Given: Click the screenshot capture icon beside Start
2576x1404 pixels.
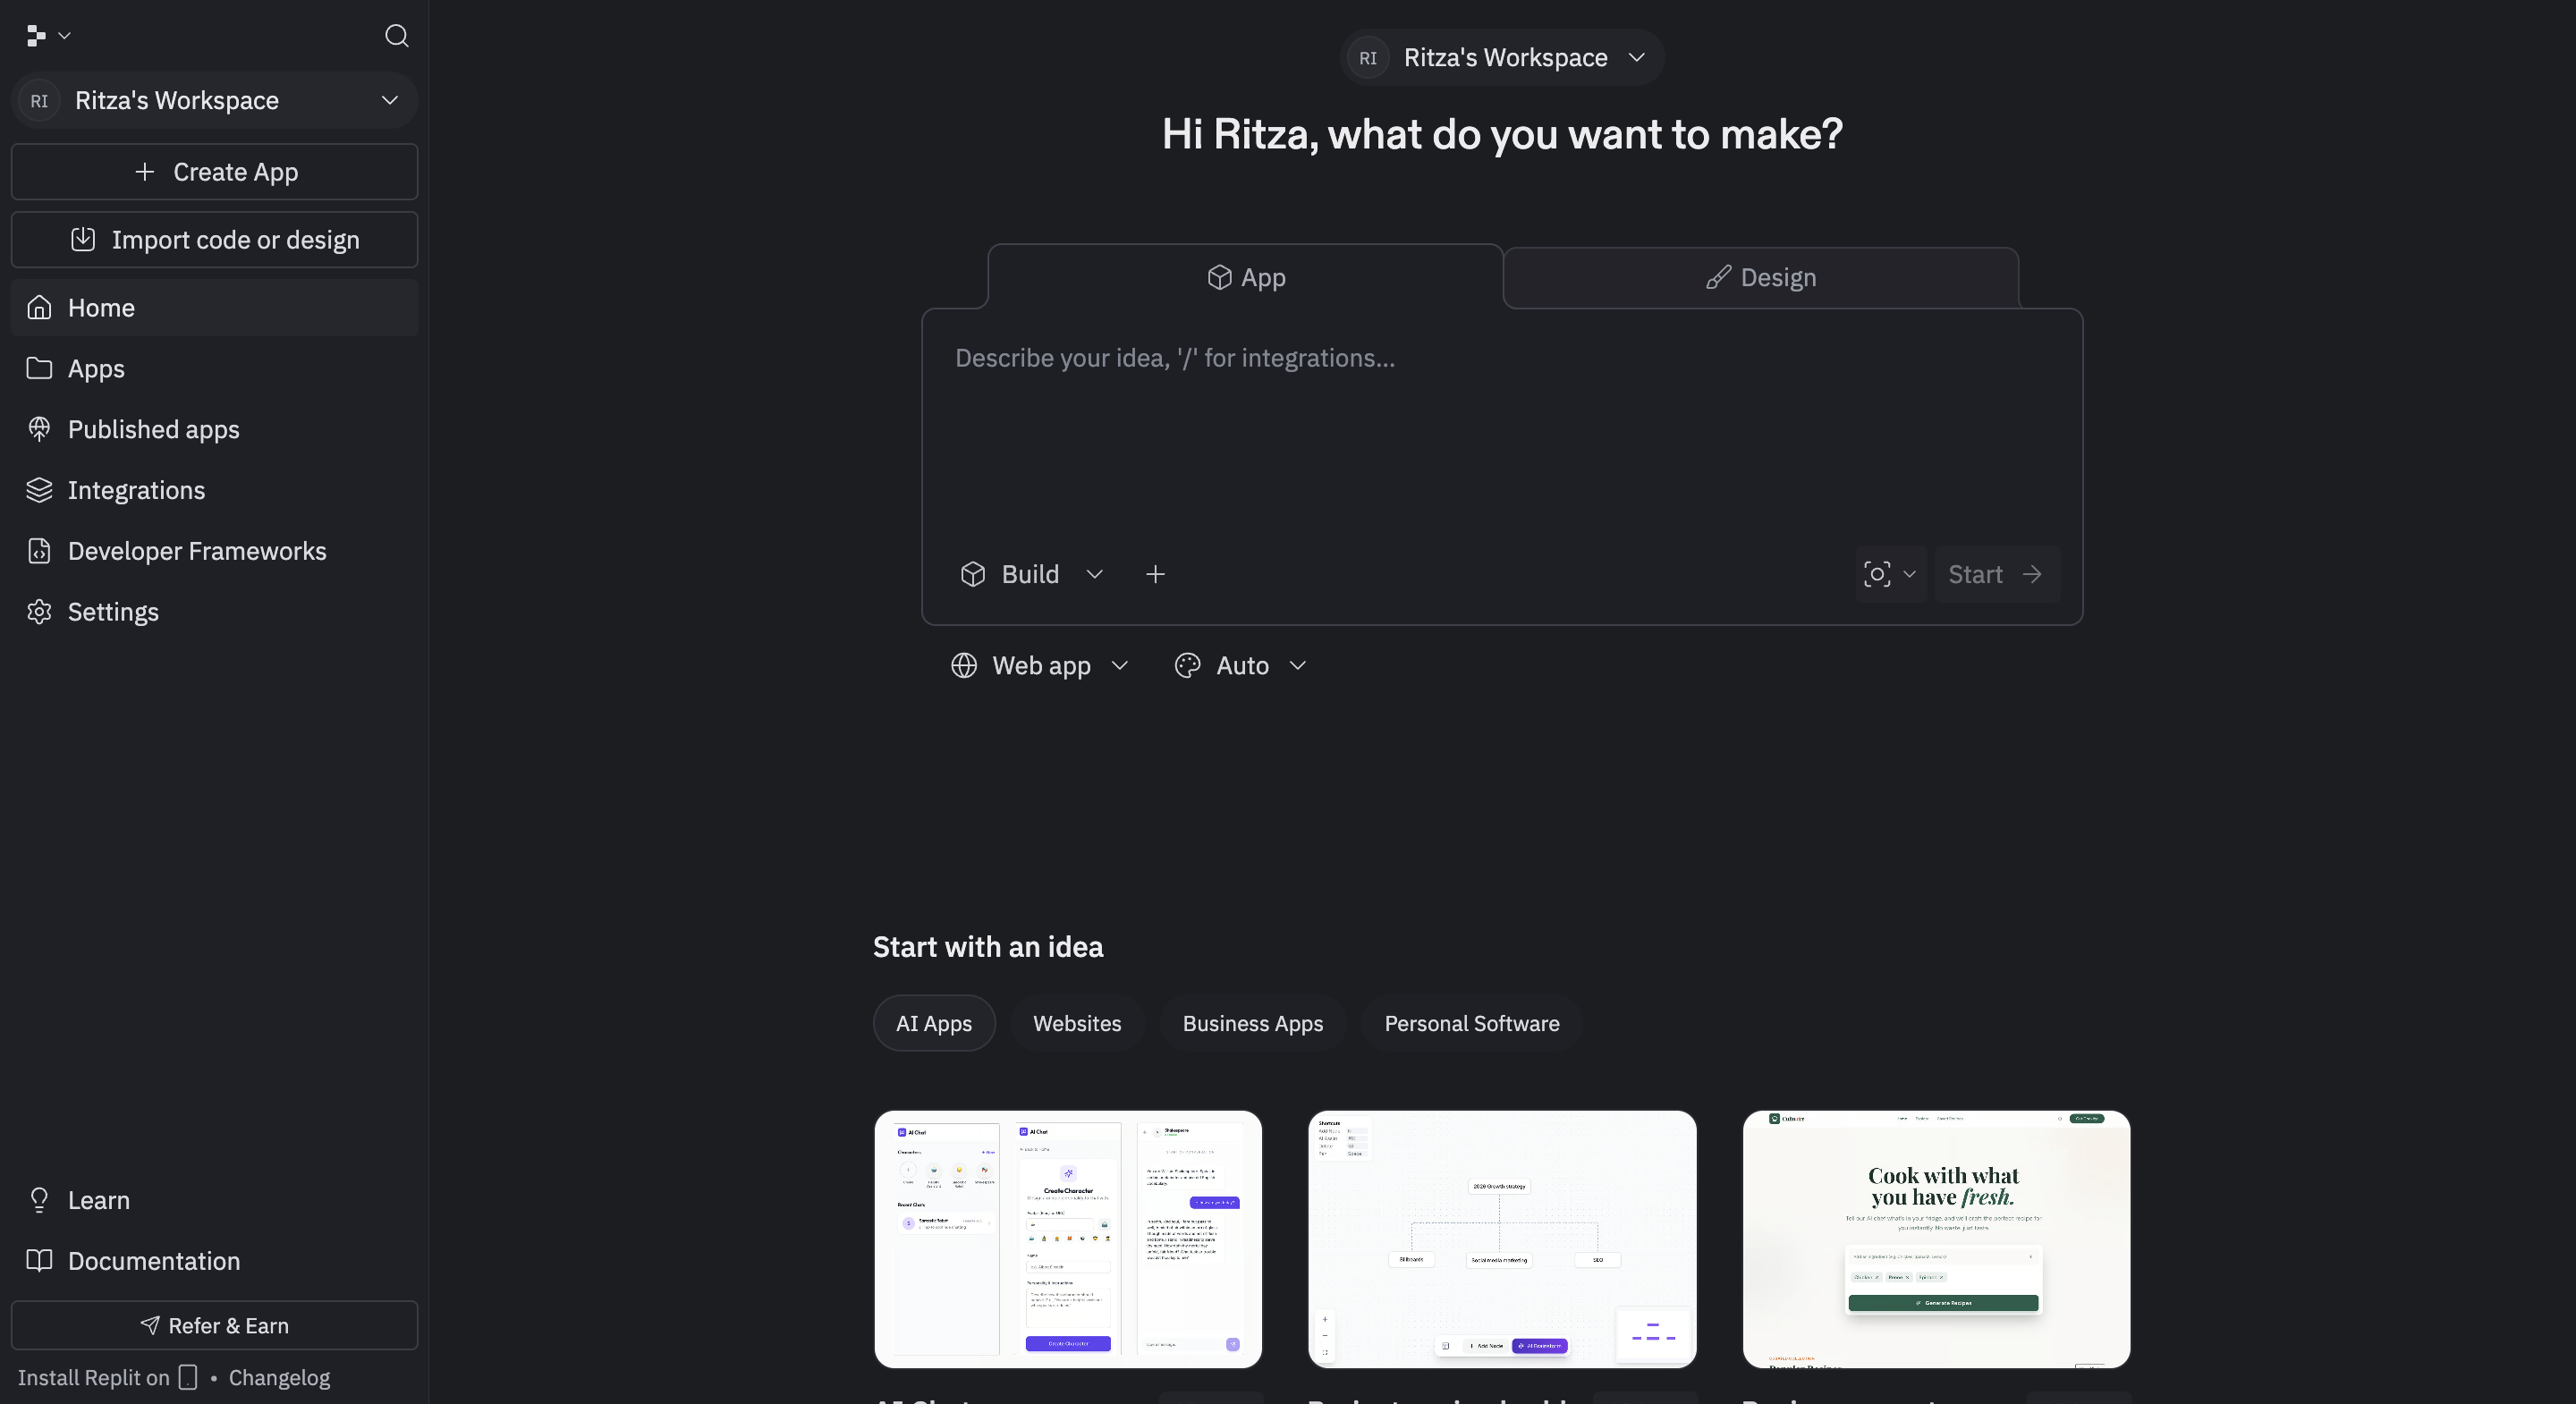Looking at the screenshot, I should click(x=1877, y=574).
